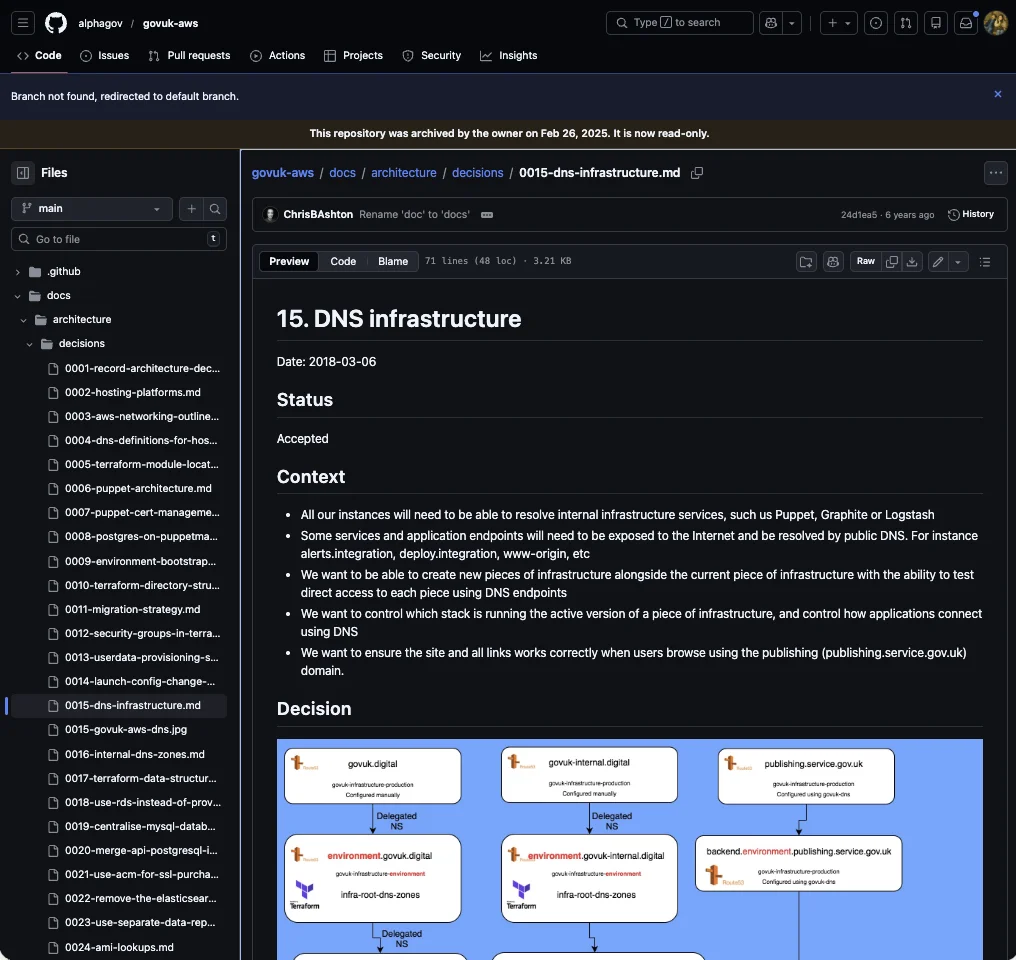This screenshot has width=1016, height=960.
Task: Open the Security tab
Action: pos(432,56)
